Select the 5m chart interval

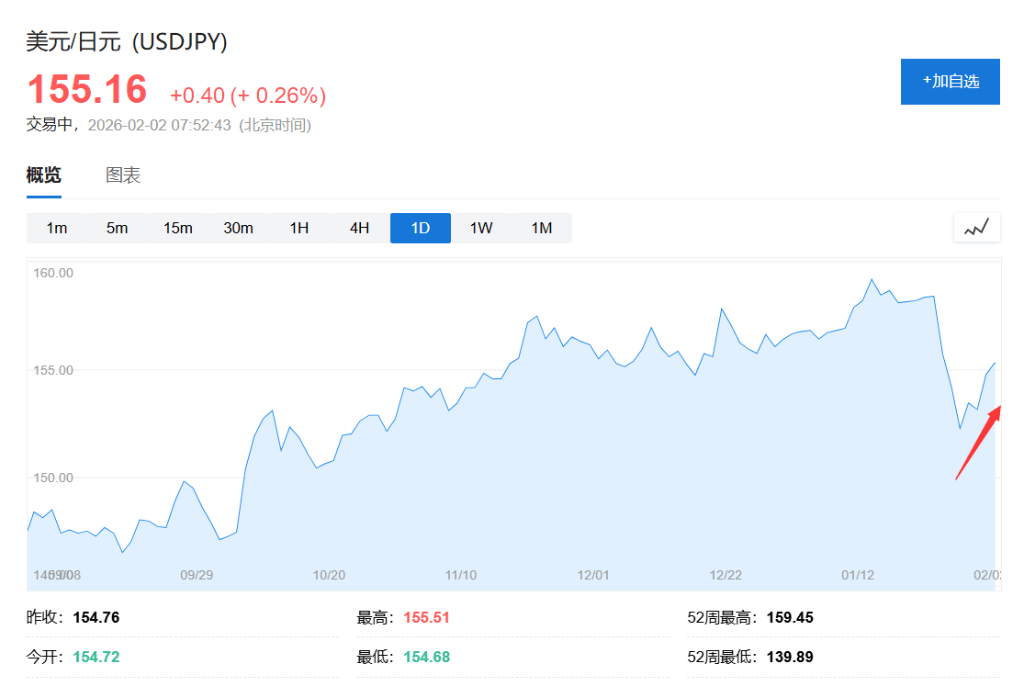coord(117,228)
